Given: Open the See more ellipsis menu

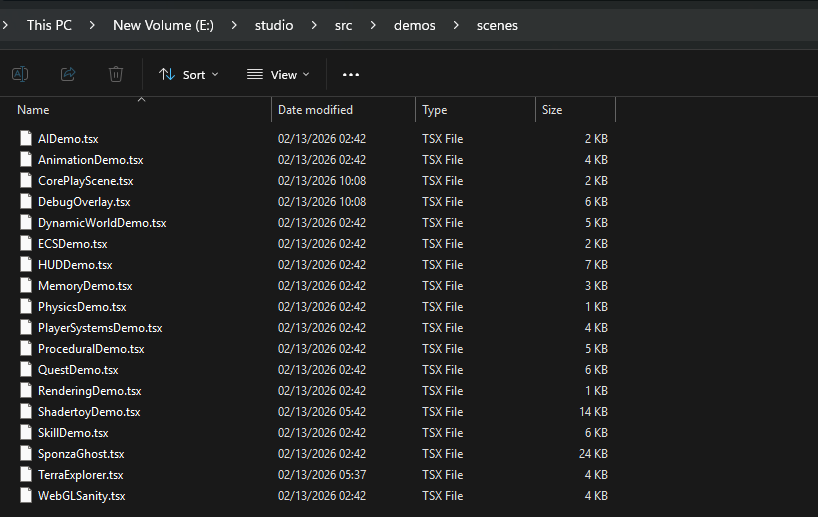Looking at the screenshot, I should coord(350,75).
